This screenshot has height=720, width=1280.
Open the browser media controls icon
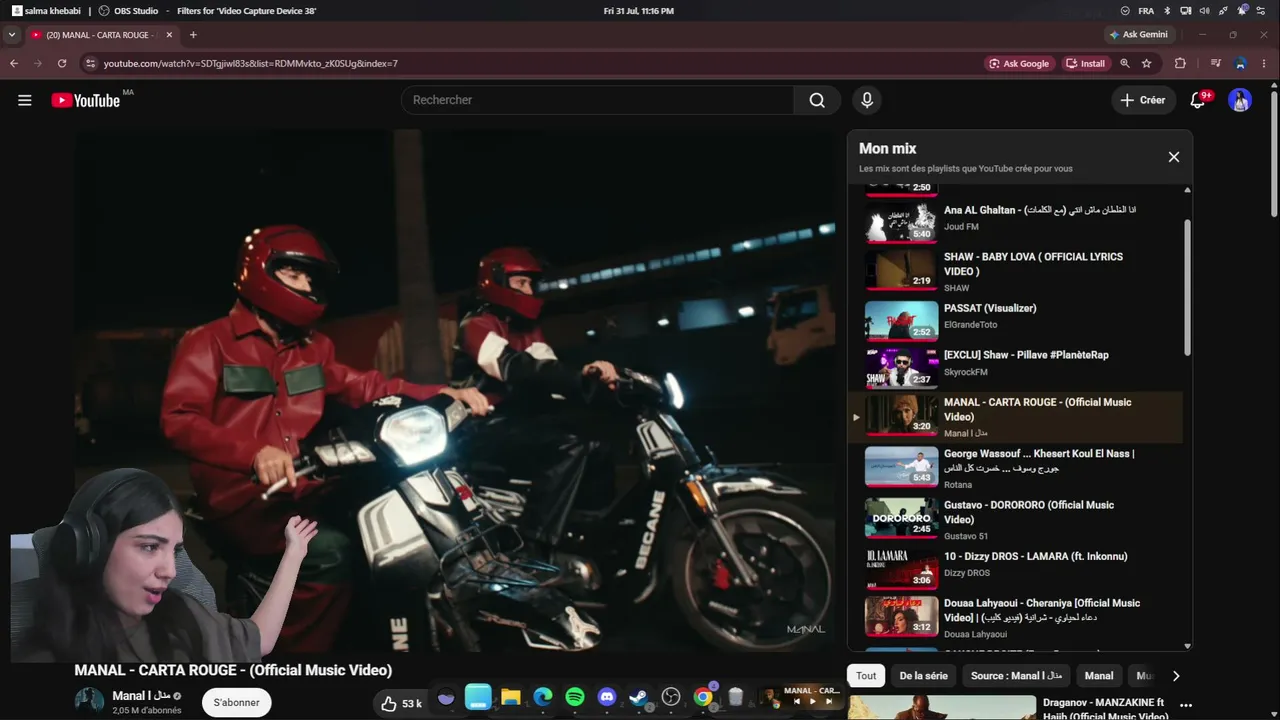[x=1216, y=63]
